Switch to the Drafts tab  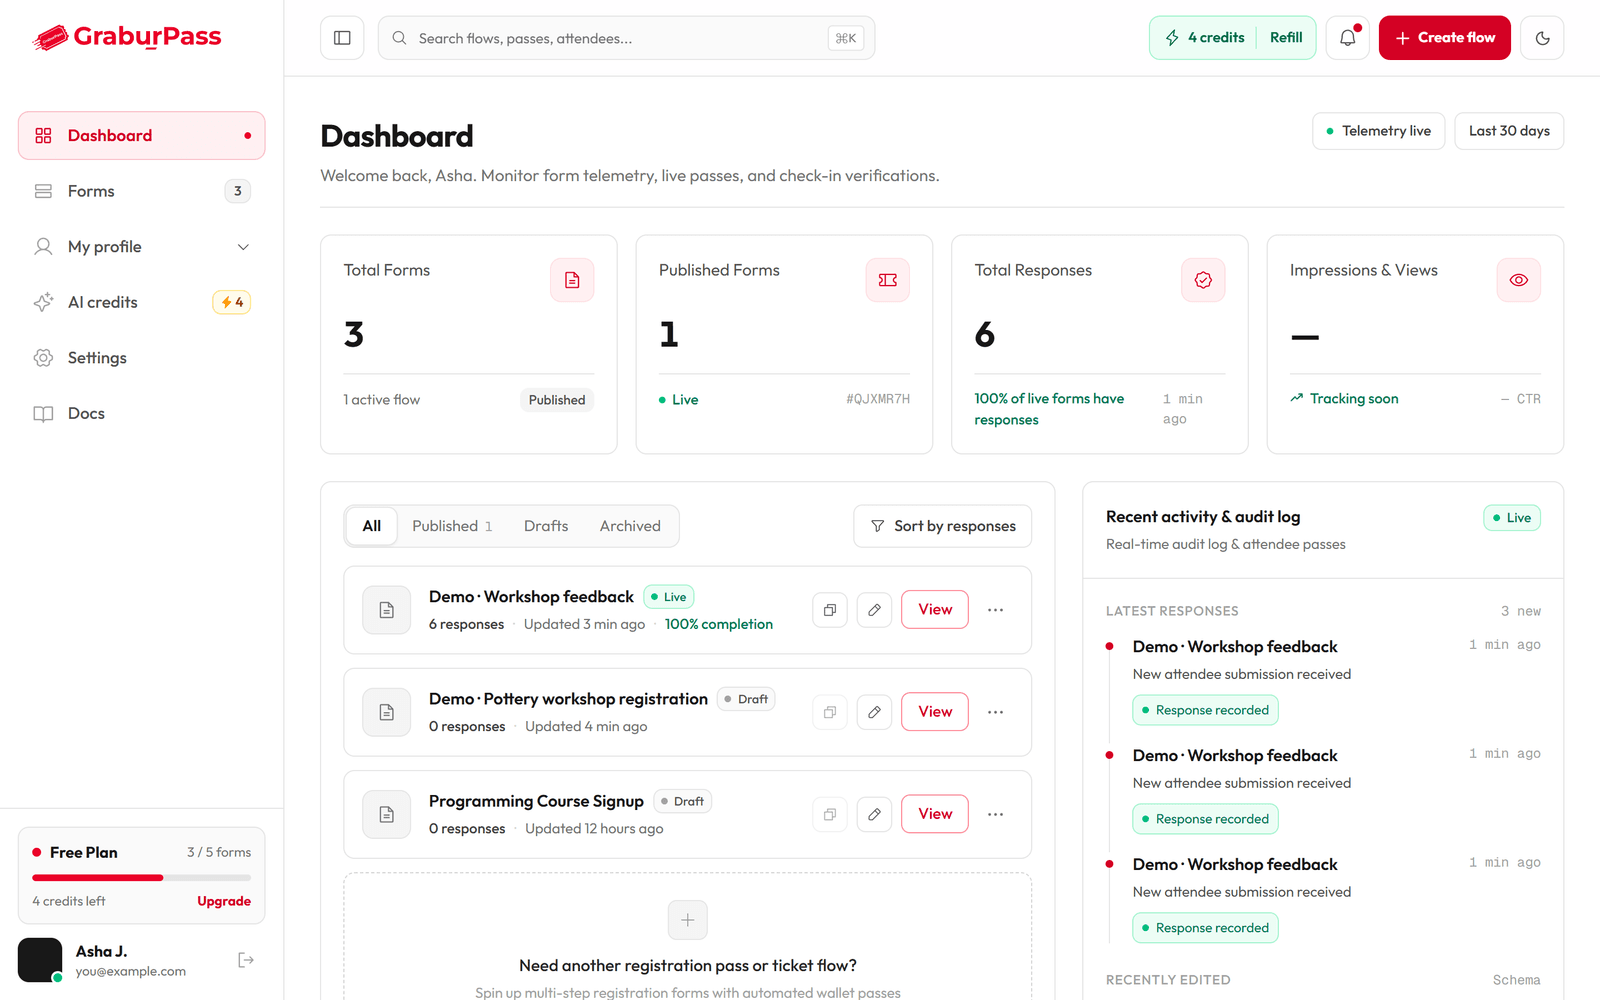tap(546, 526)
